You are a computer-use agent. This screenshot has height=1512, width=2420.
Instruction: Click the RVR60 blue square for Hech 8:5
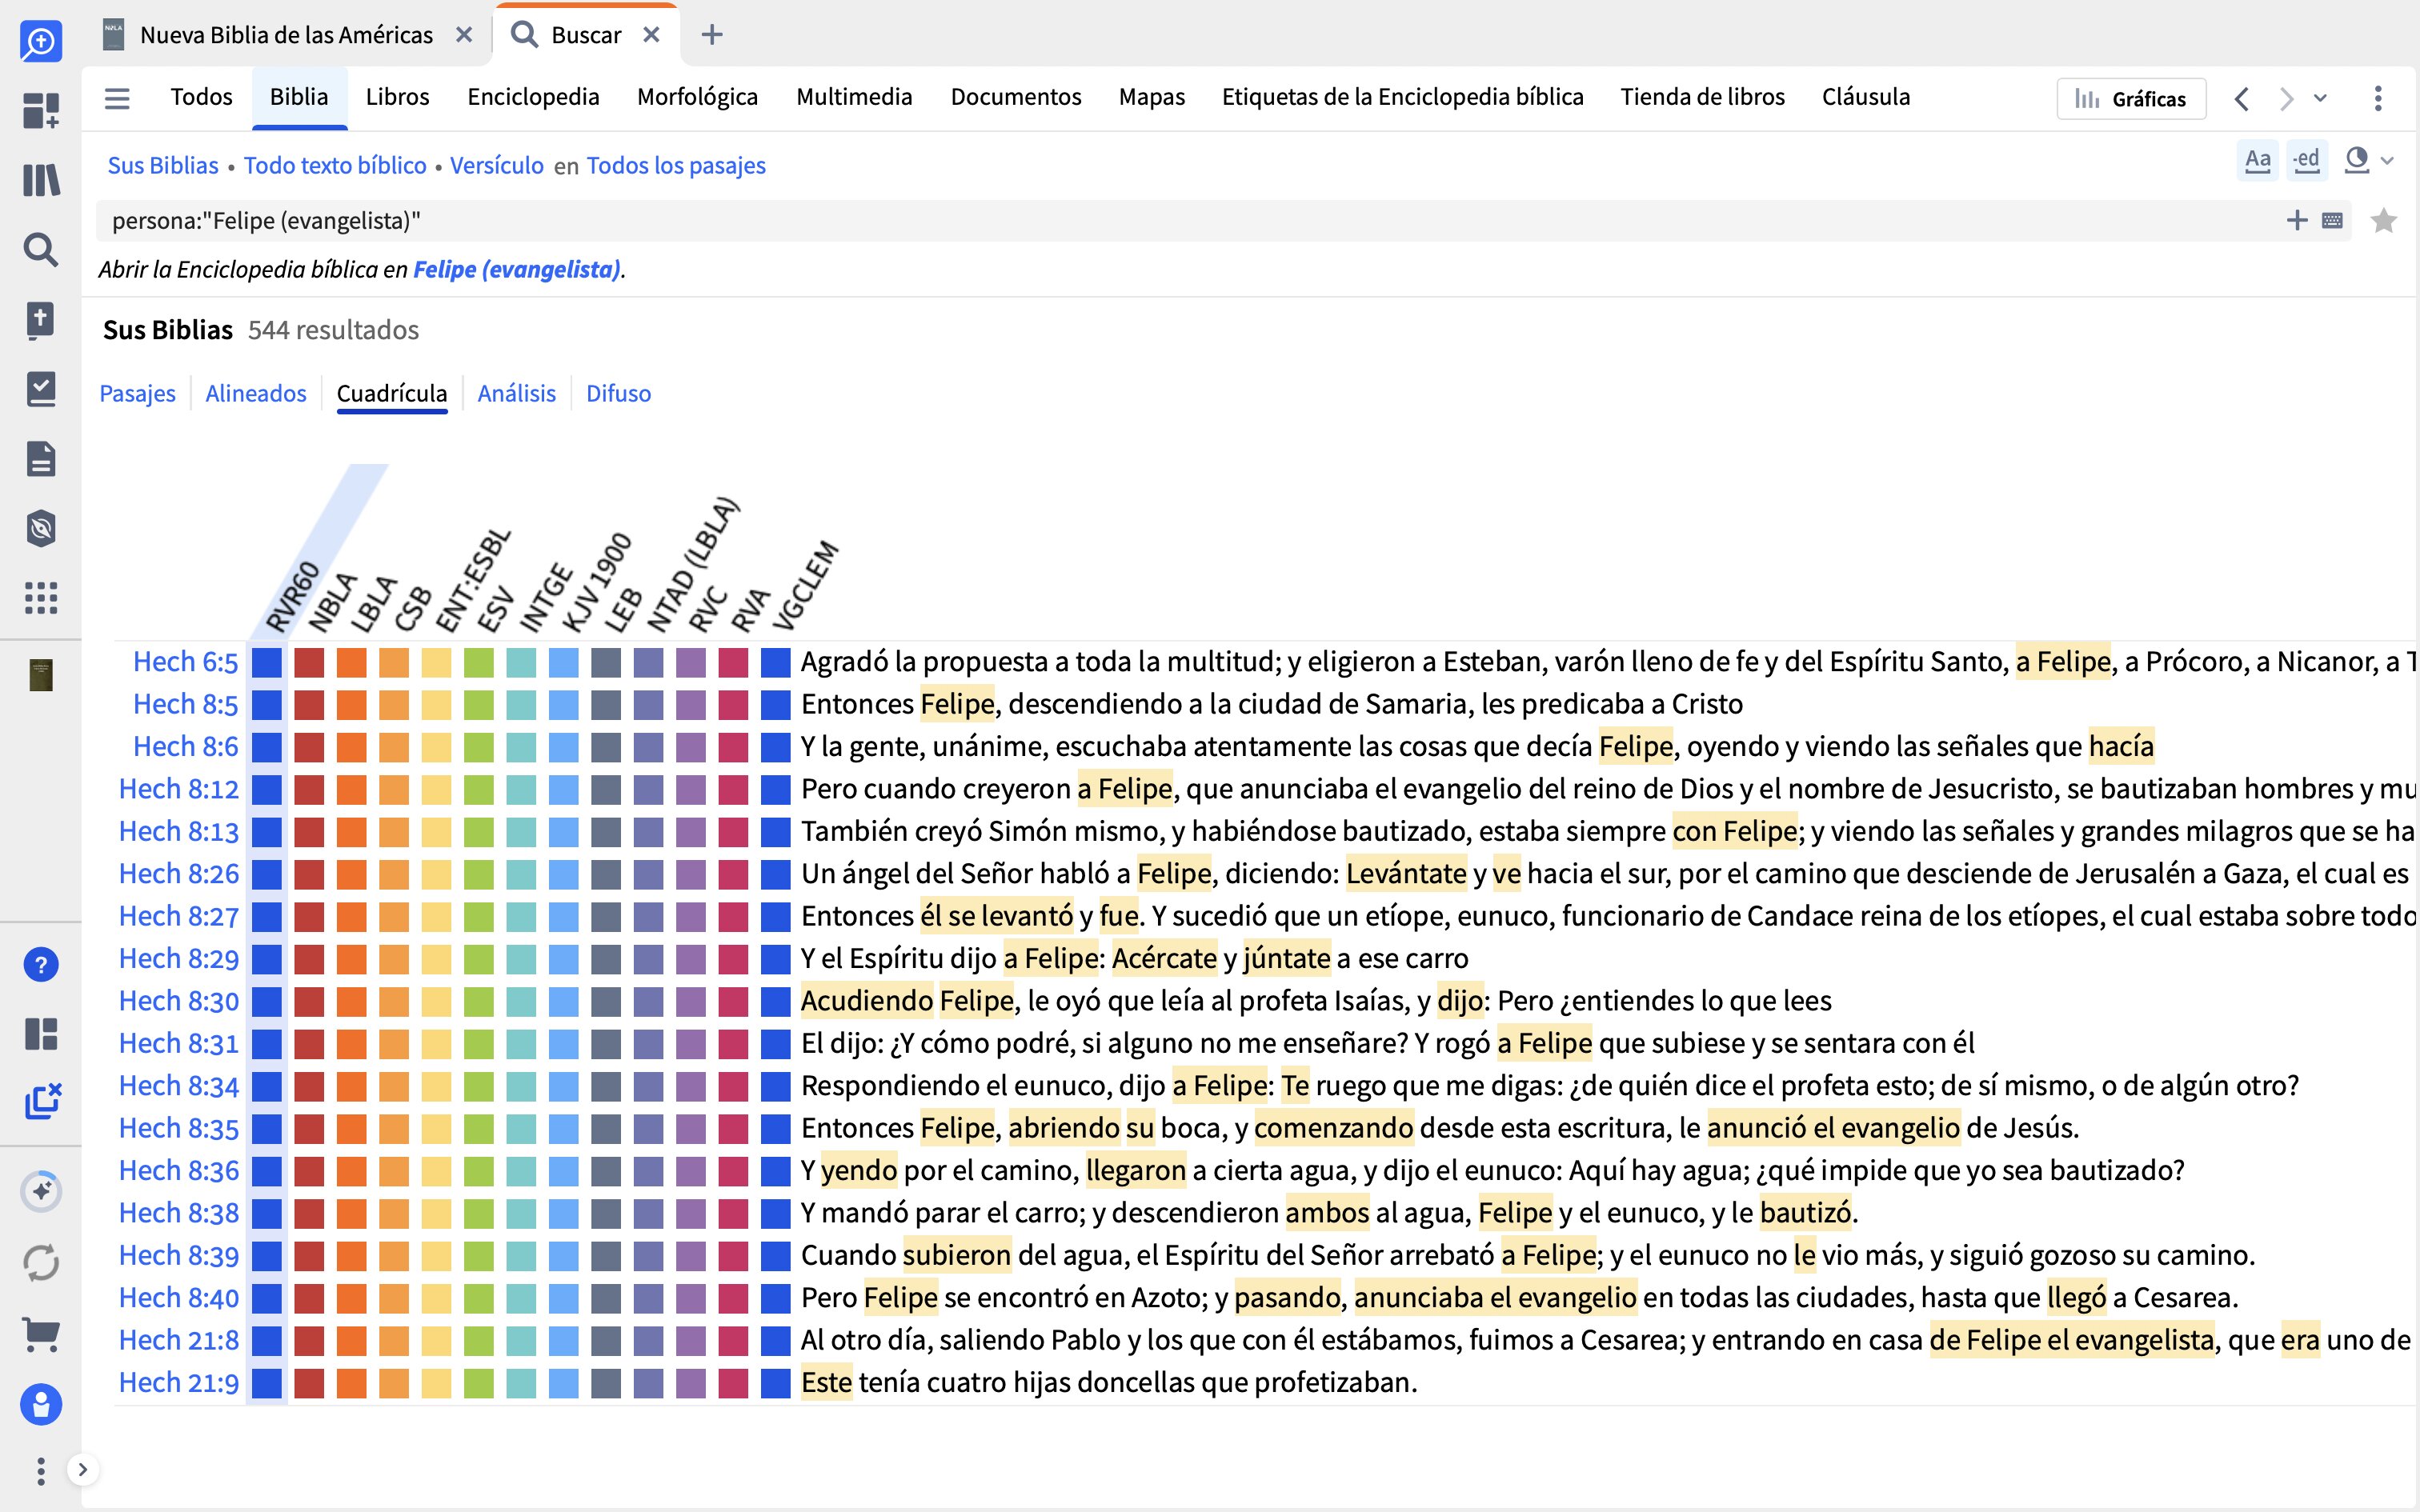(266, 704)
